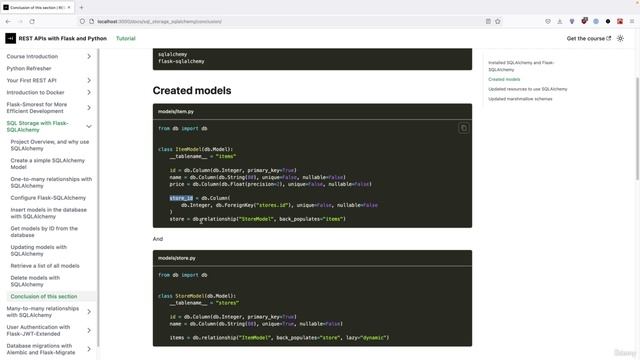The height and width of the screenshot is (360, 640).
Task: Go back with browser back arrow
Action: tap(8, 21)
